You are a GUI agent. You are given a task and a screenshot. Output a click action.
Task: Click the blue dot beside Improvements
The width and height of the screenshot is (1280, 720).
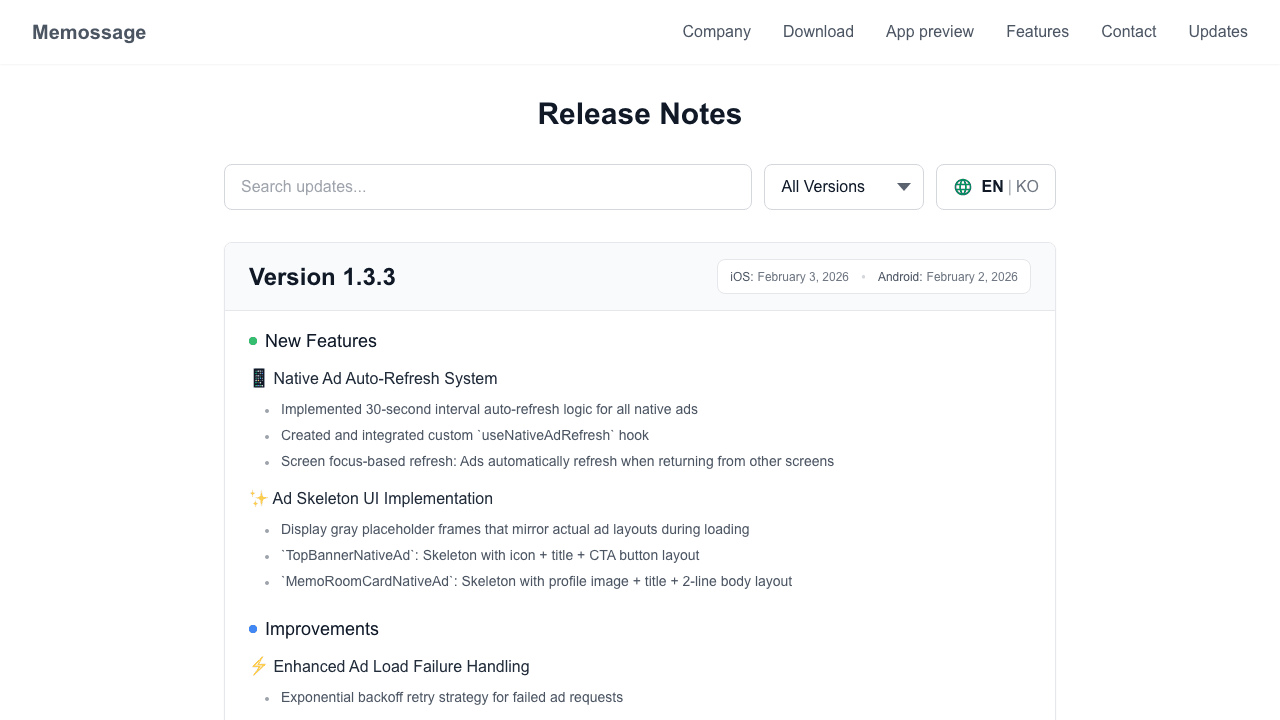[252, 629]
